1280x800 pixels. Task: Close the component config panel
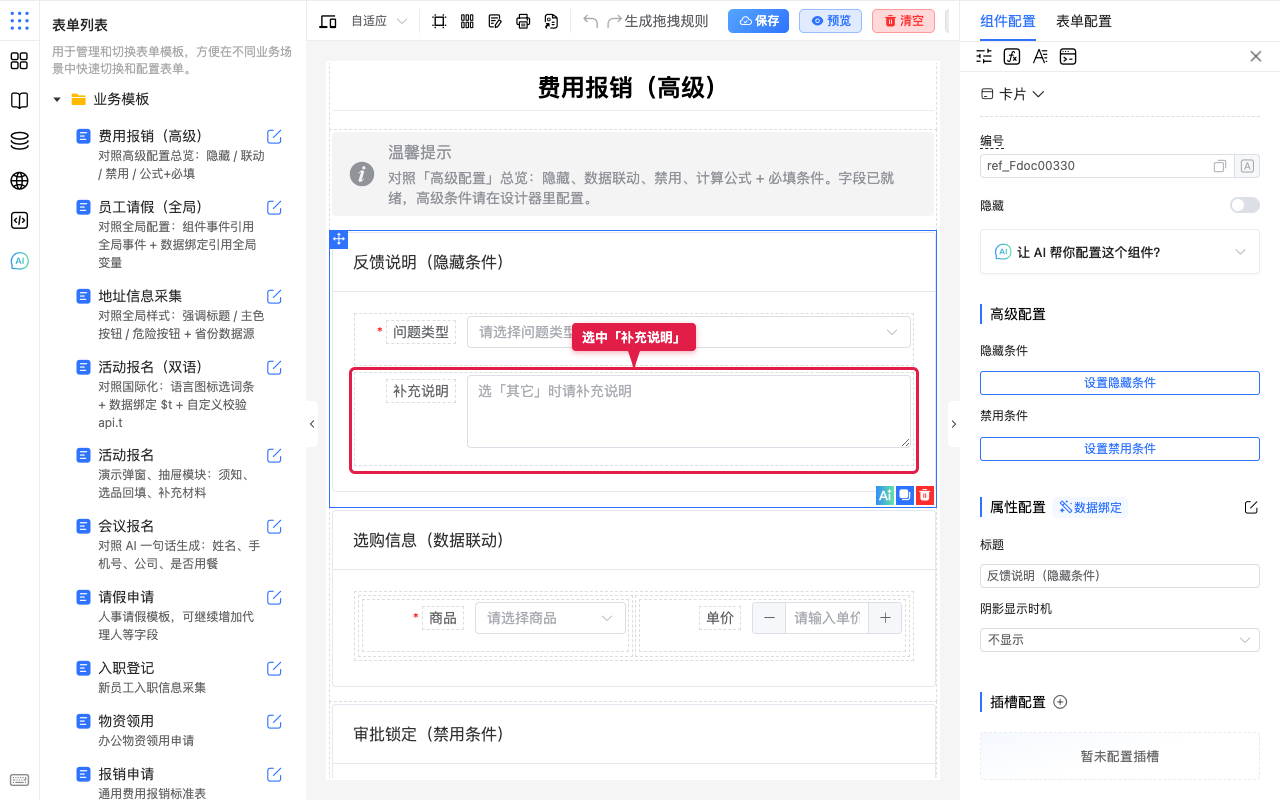pos(1256,56)
